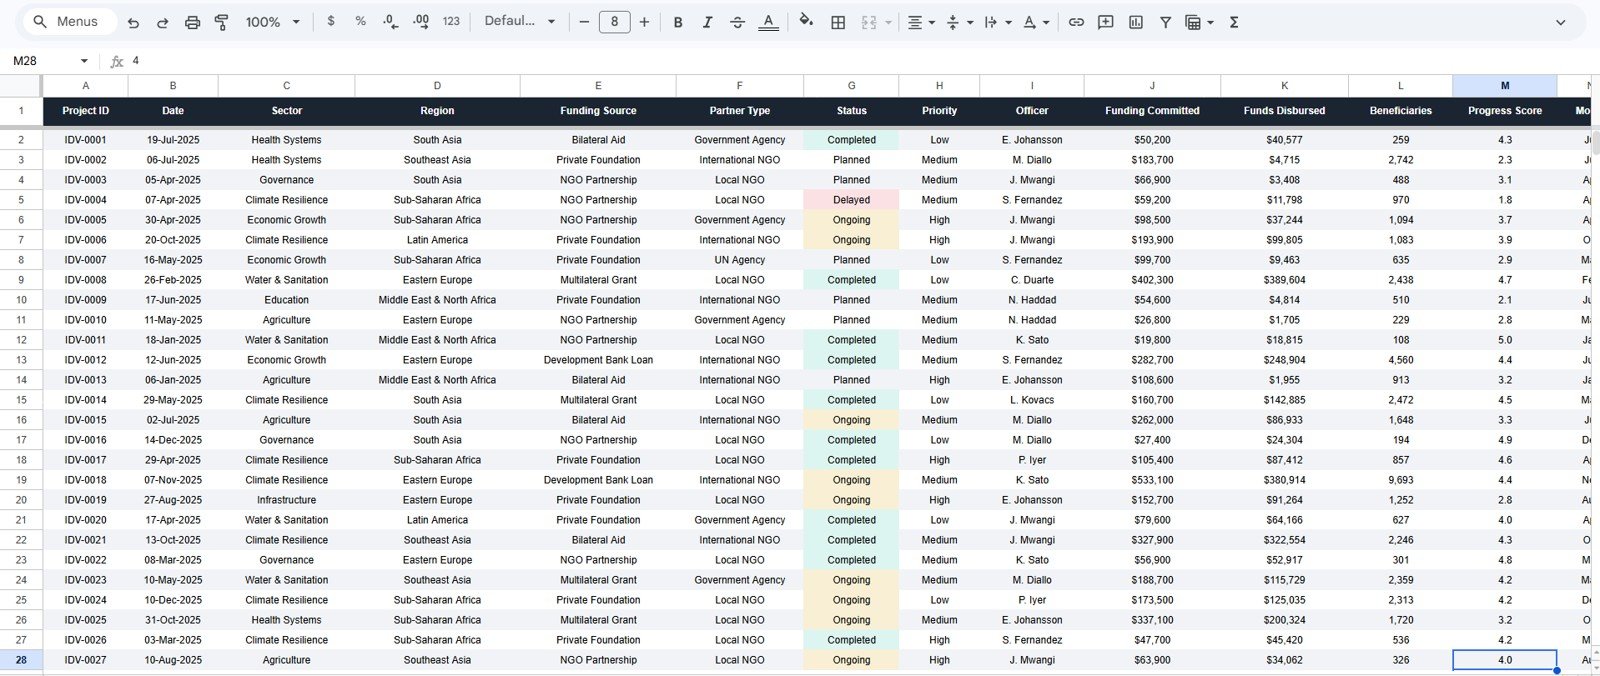Select the Infrastructure sector cell

286,500
